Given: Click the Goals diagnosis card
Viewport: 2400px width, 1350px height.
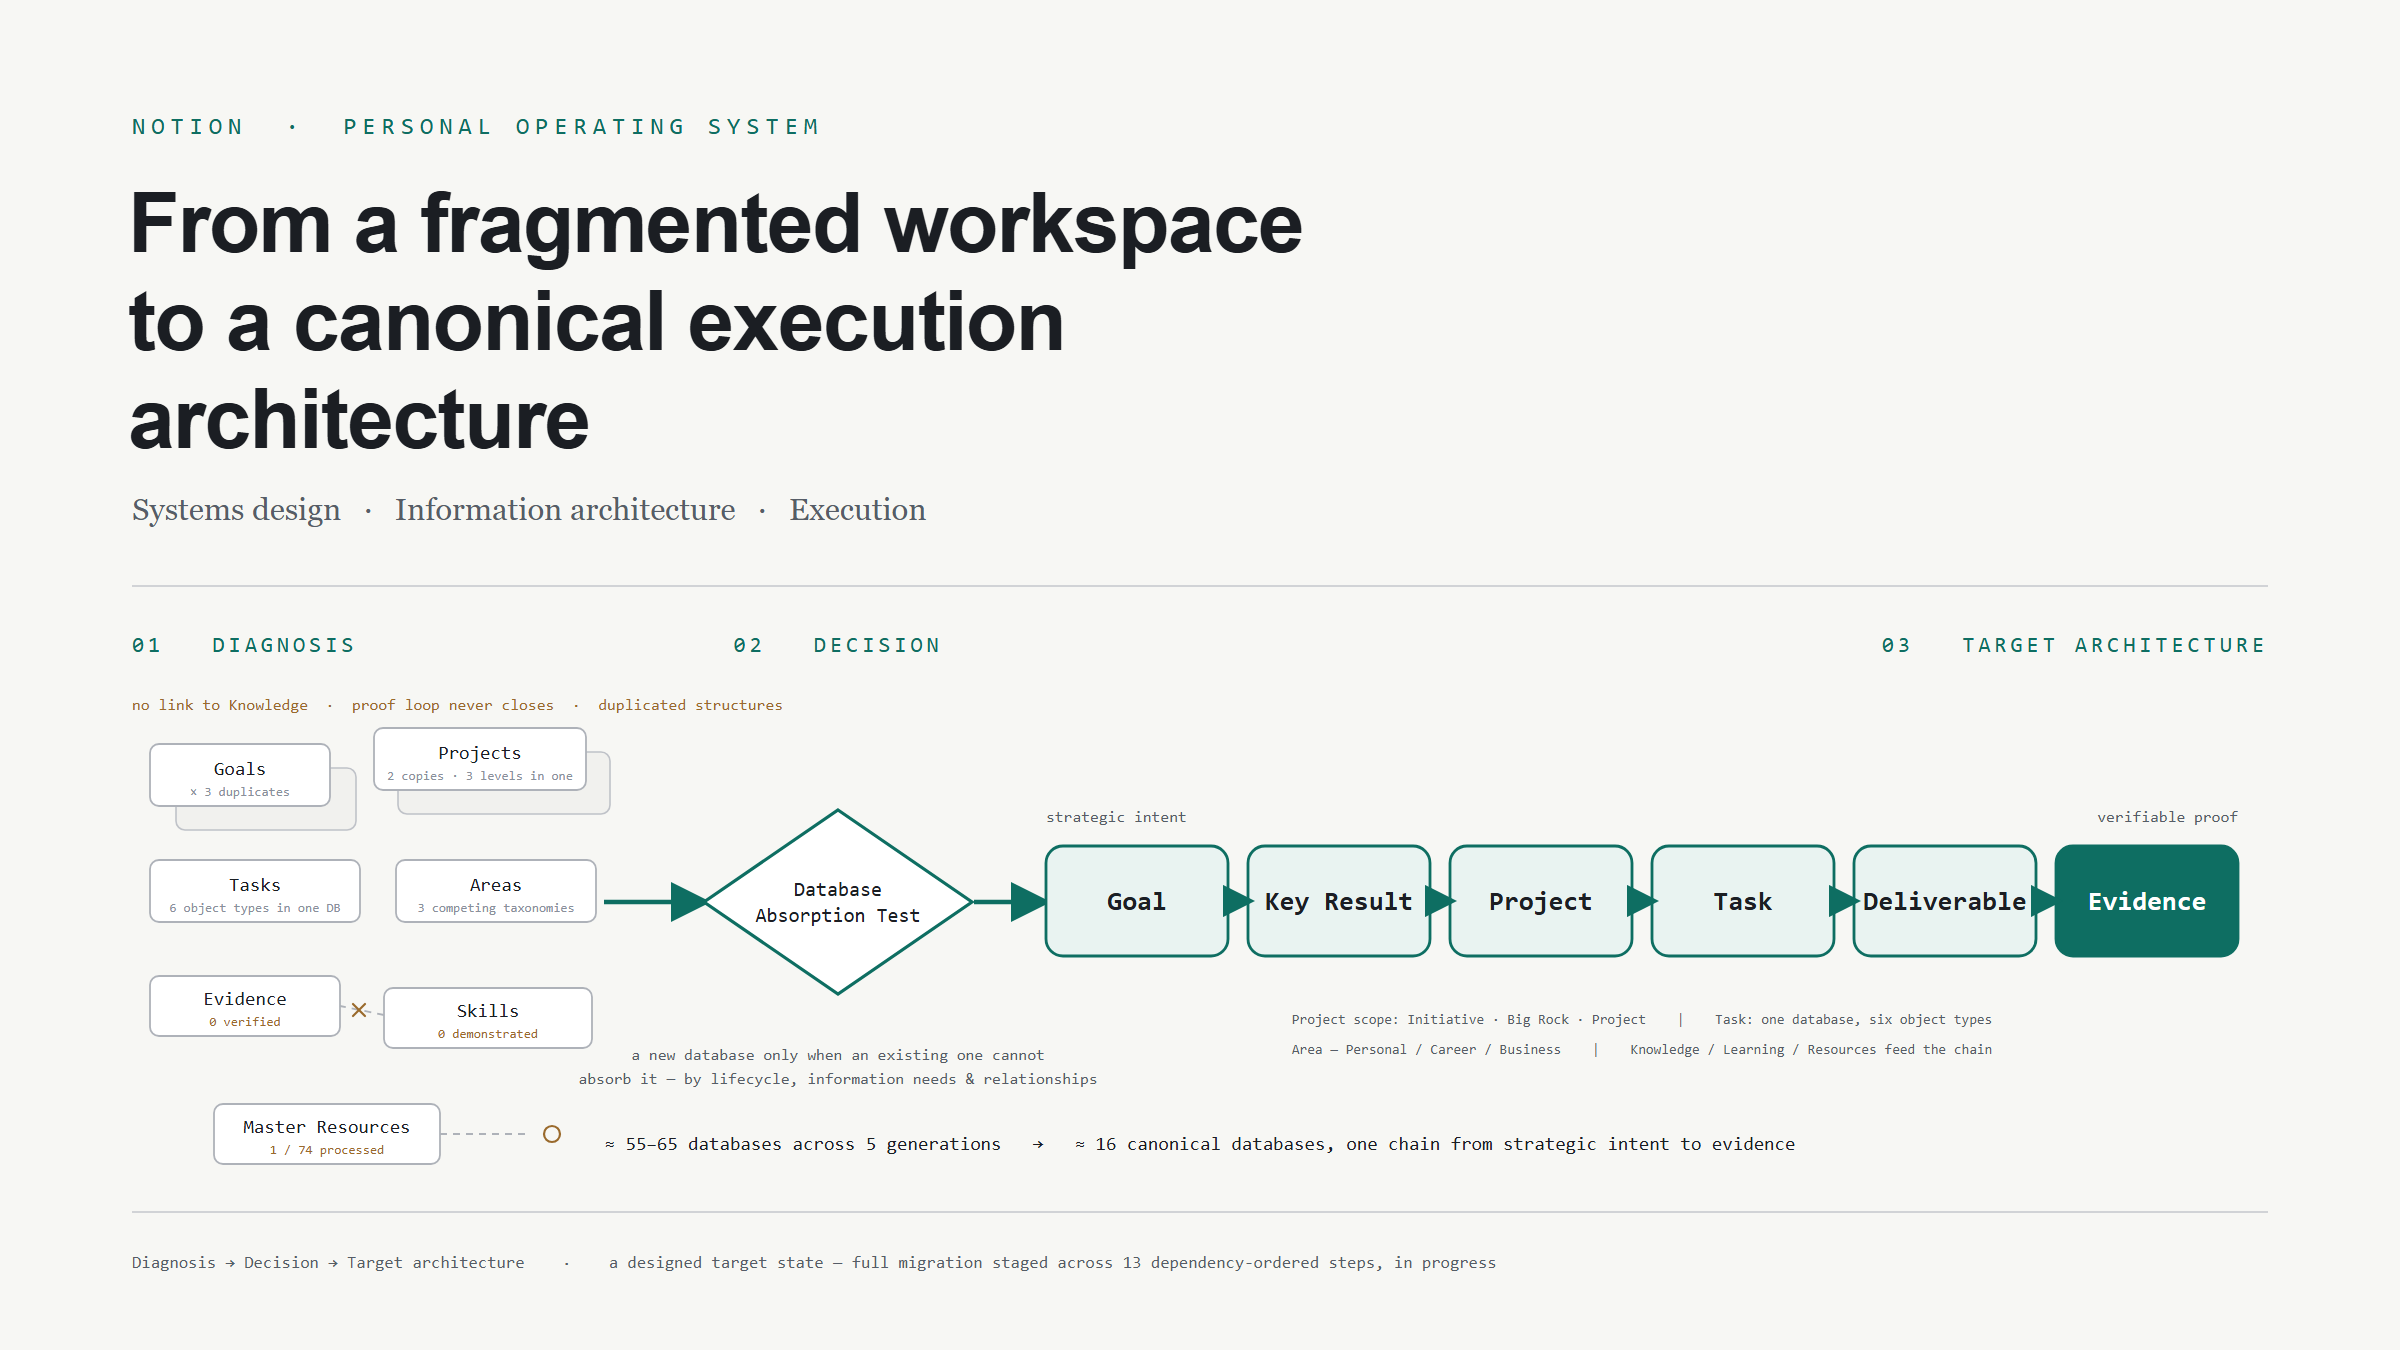Looking at the screenshot, I should coord(240,775).
